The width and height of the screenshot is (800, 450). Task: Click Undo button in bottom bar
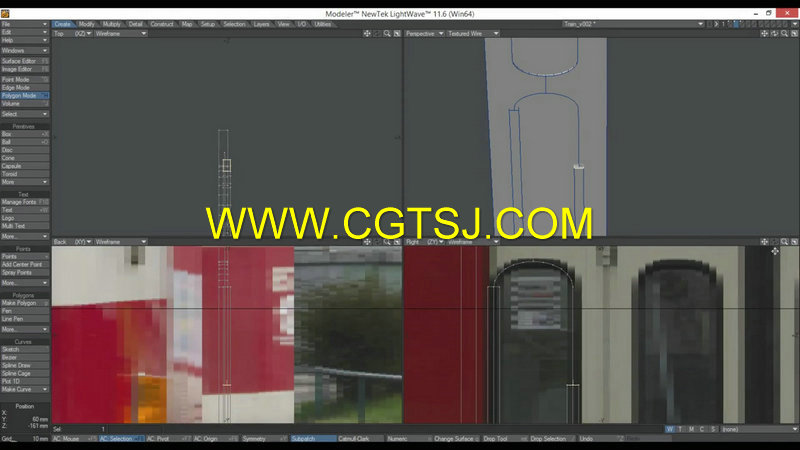tap(601, 439)
